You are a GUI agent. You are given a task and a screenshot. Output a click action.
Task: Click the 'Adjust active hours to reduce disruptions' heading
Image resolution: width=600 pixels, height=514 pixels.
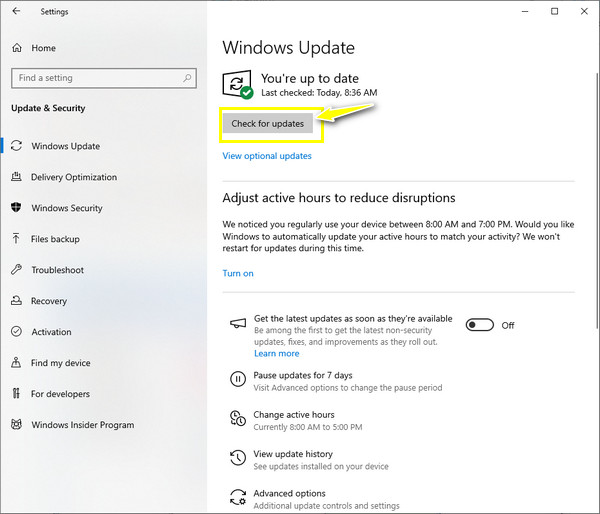[339, 197]
